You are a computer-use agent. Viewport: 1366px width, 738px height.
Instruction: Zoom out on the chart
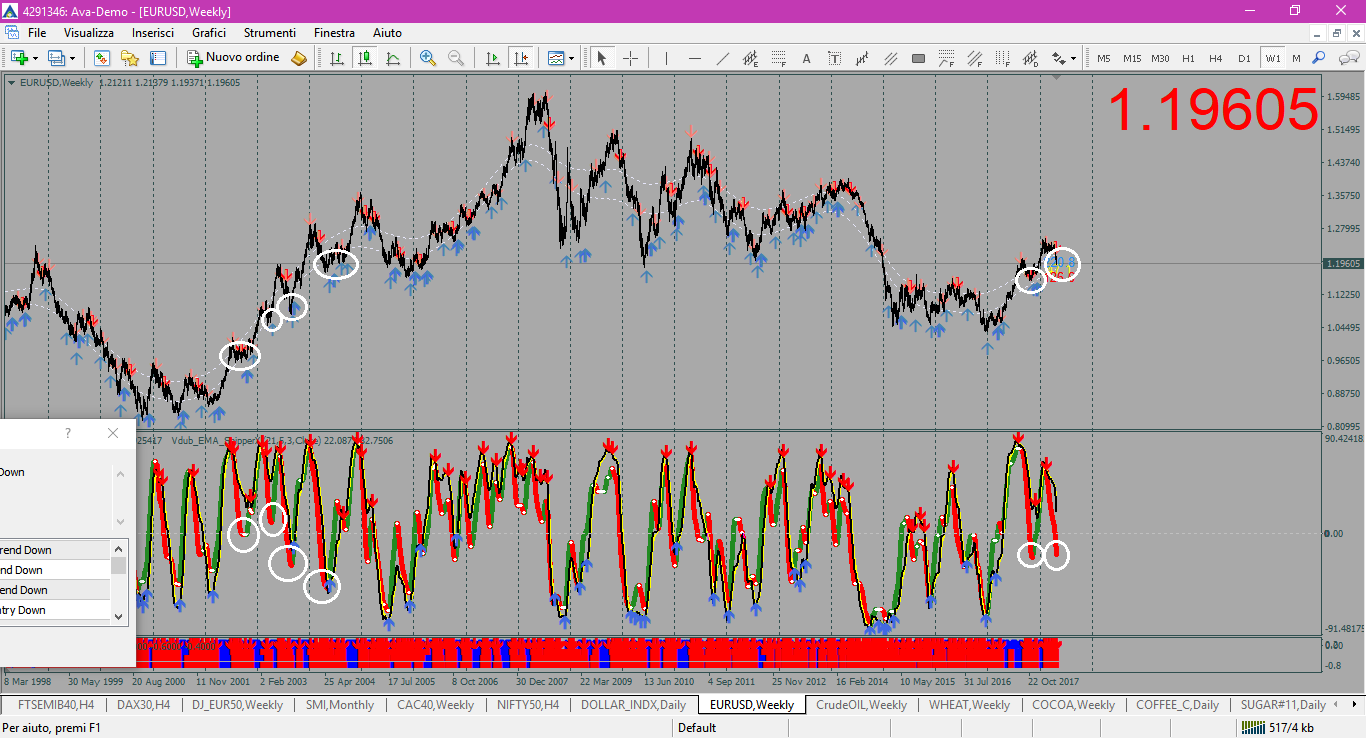[x=456, y=58]
